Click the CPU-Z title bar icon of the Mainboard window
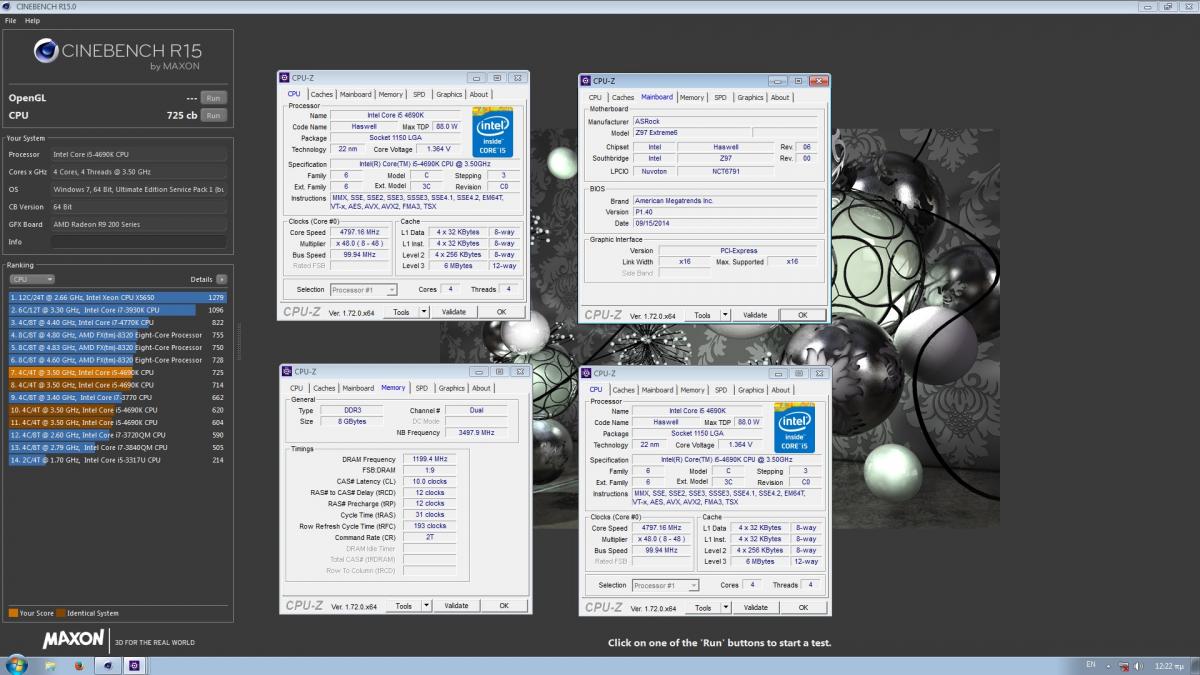This screenshot has width=1200, height=675. click(x=587, y=81)
